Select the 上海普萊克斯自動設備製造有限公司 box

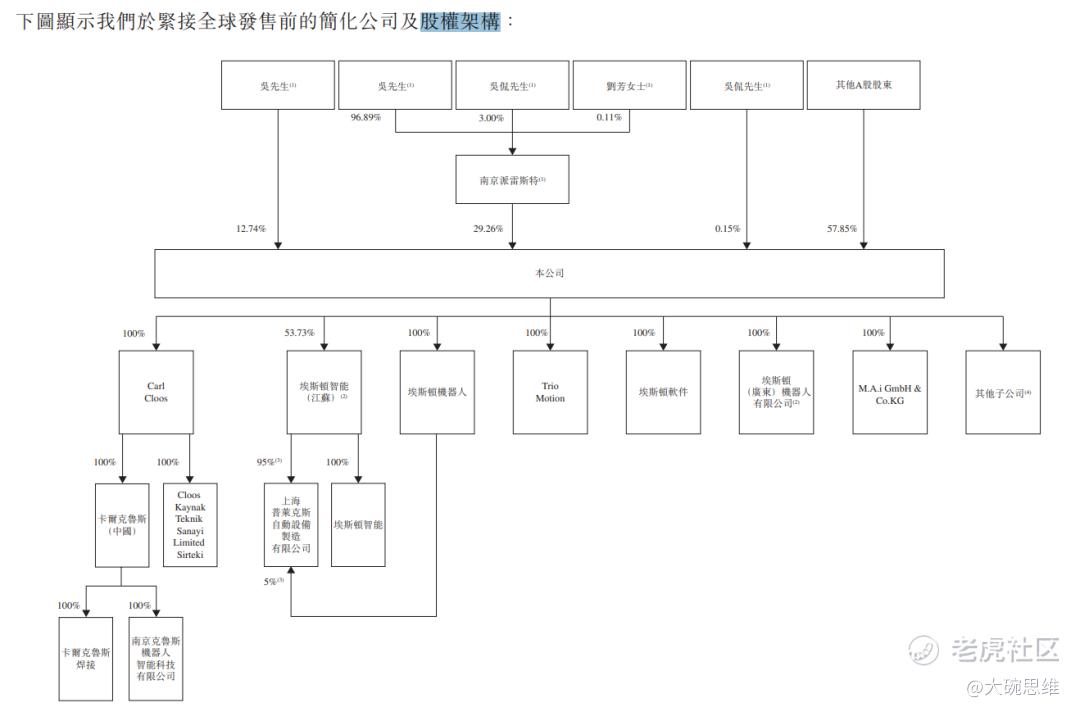[x=291, y=525]
